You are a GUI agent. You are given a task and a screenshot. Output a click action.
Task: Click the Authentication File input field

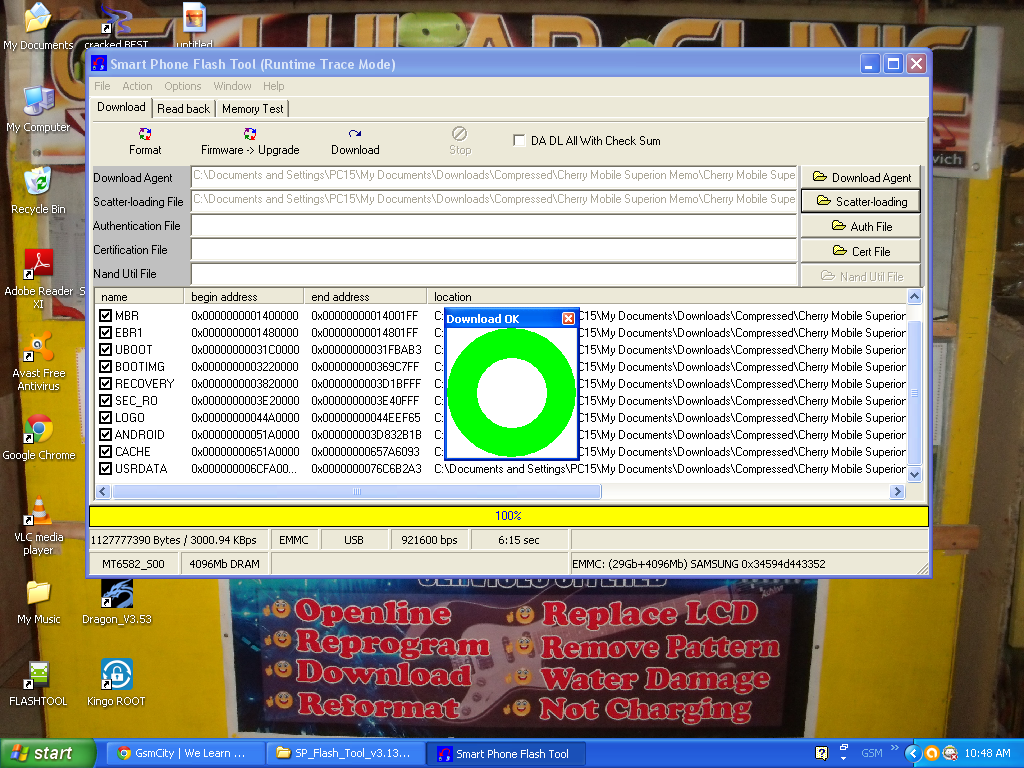494,226
